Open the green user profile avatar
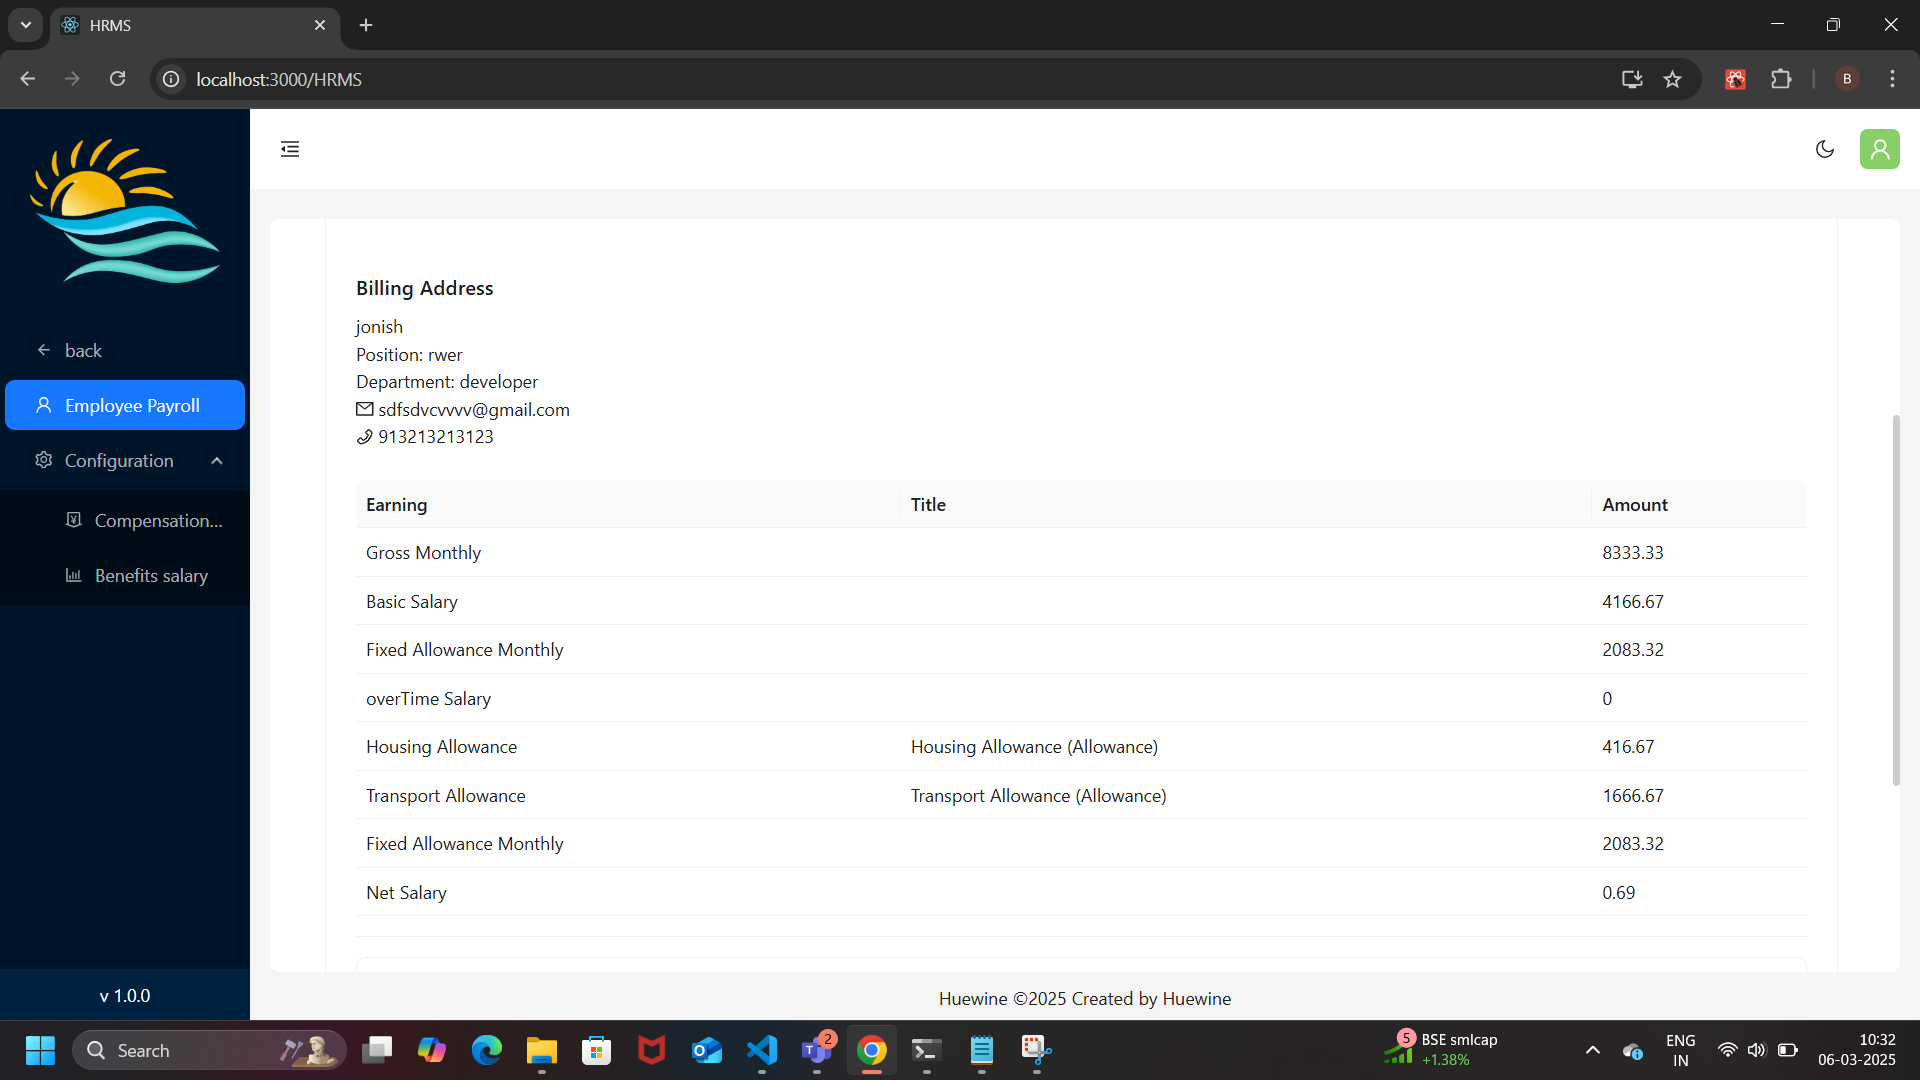This screenshot has height=1080, width=1920. 1880,149
